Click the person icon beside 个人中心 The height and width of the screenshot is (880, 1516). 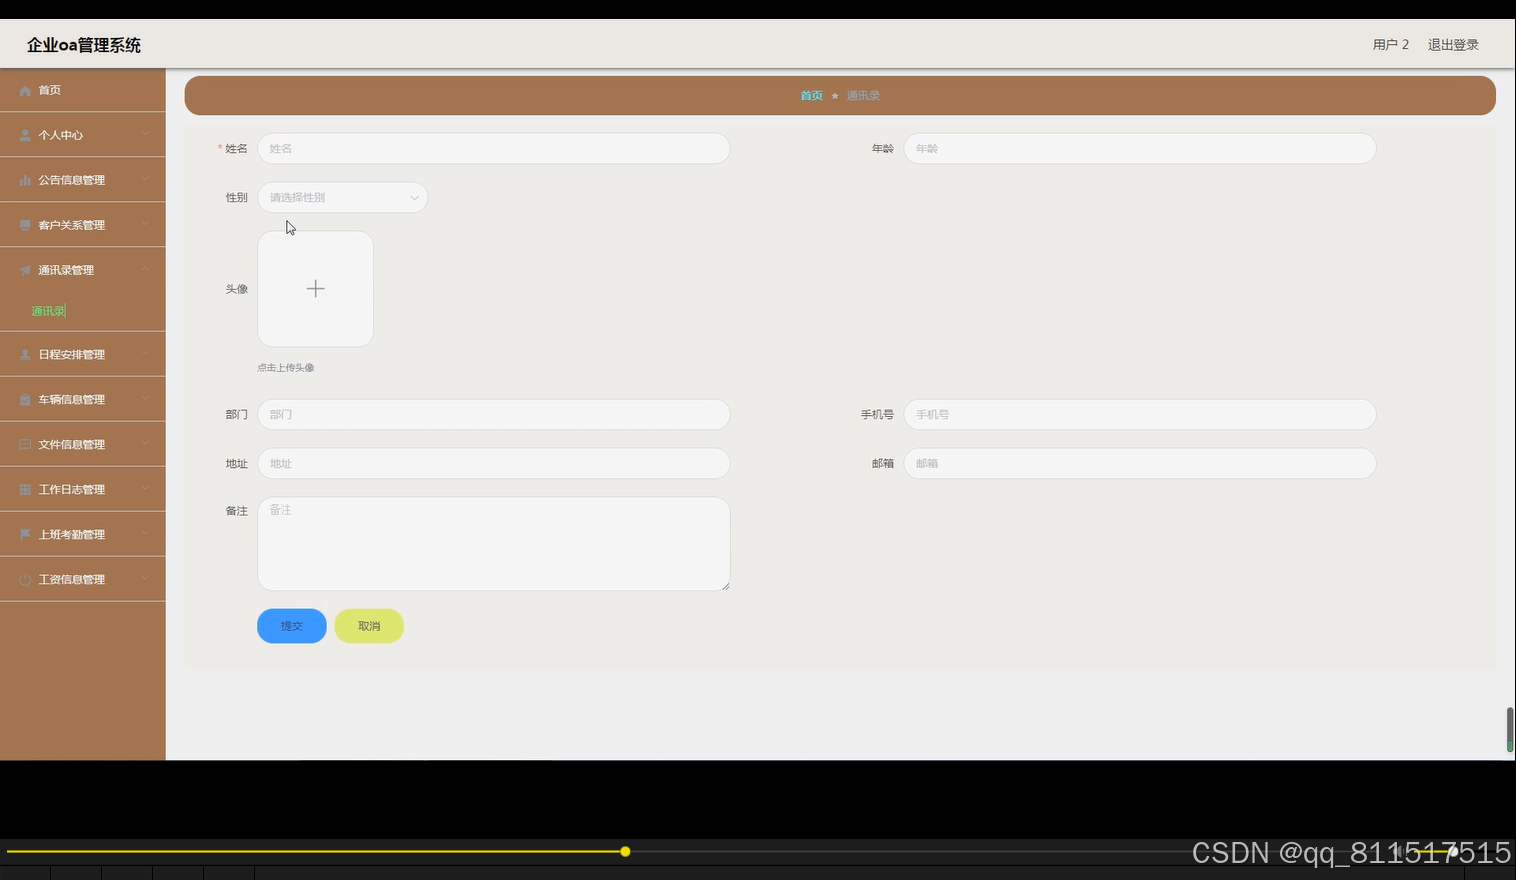click(25, 135)
